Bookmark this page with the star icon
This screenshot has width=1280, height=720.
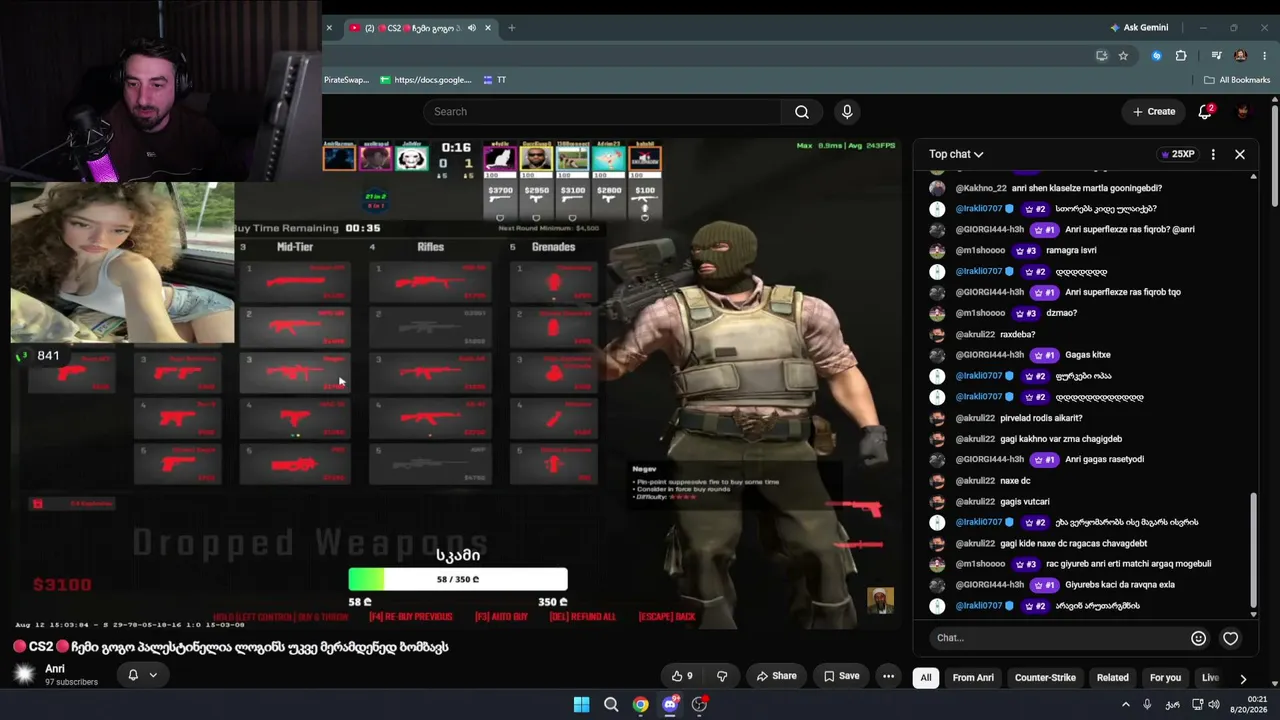pyautogui.click(x=1123, y=56)
